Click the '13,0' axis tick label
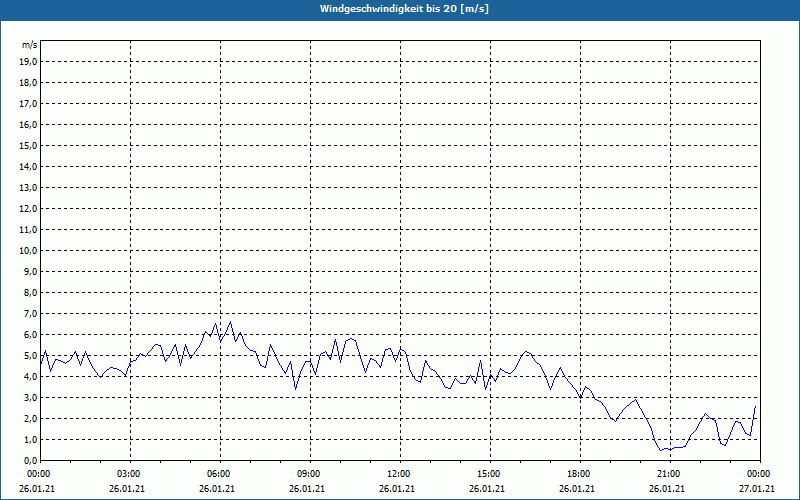 pos(28,188)
